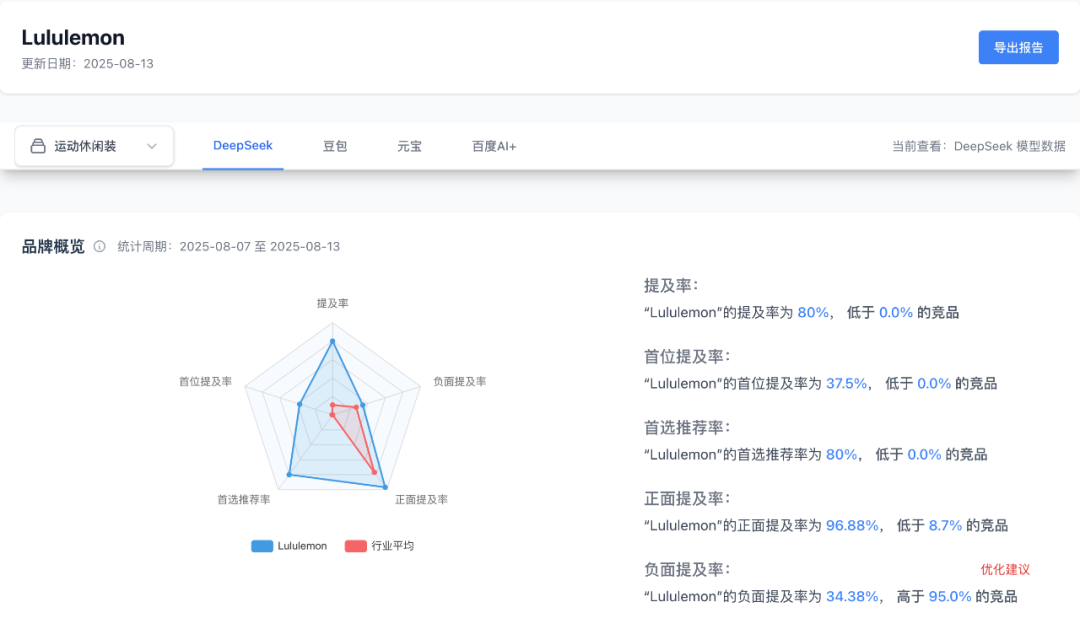Click the 负面提及率 heading on the right
Image resolution: width=1080 pixels, height=629 pixels.
[x=687, y=569]
